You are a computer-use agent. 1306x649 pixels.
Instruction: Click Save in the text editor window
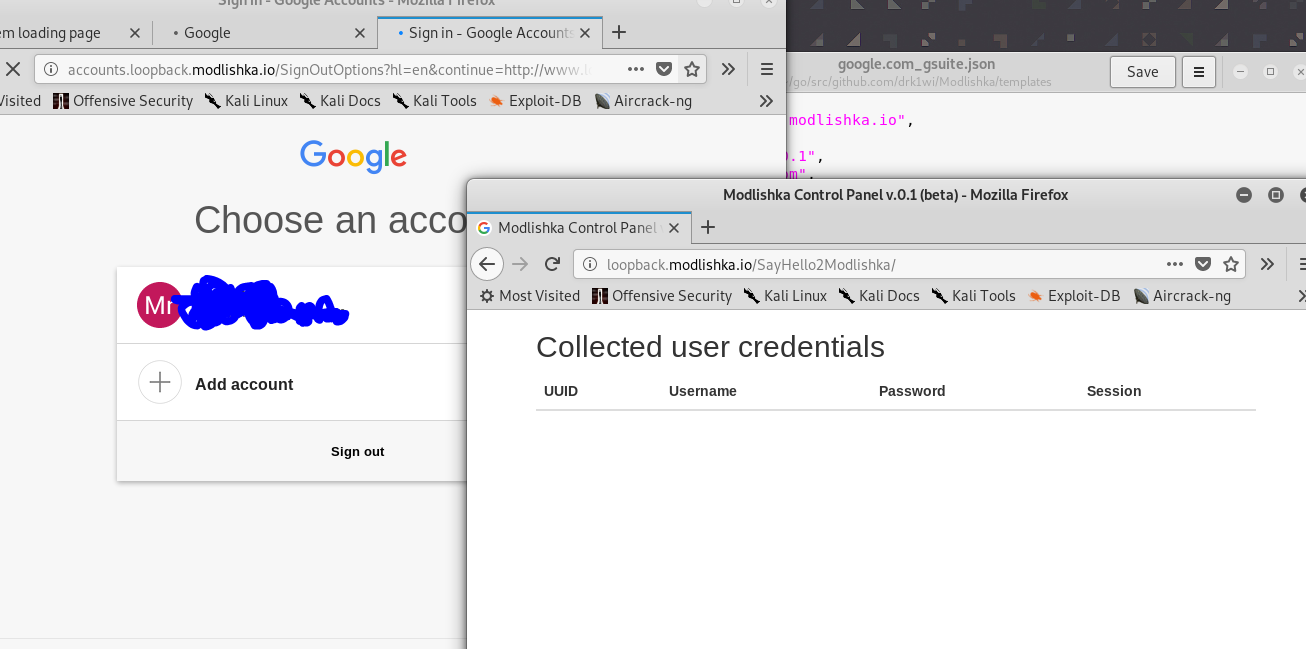[1142, 72]
